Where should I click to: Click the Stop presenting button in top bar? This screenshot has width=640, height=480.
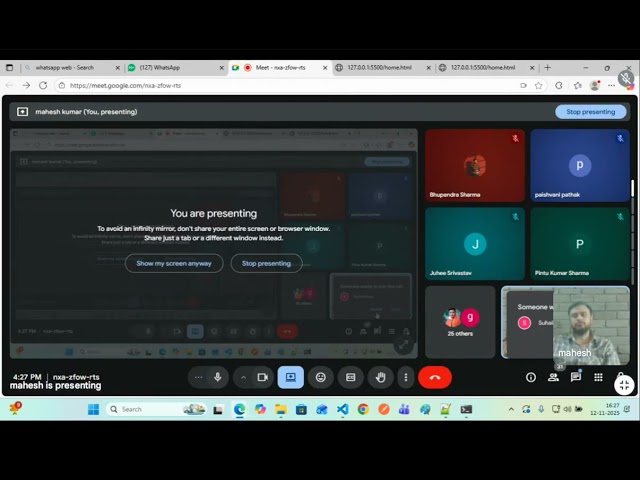(590, 112)
